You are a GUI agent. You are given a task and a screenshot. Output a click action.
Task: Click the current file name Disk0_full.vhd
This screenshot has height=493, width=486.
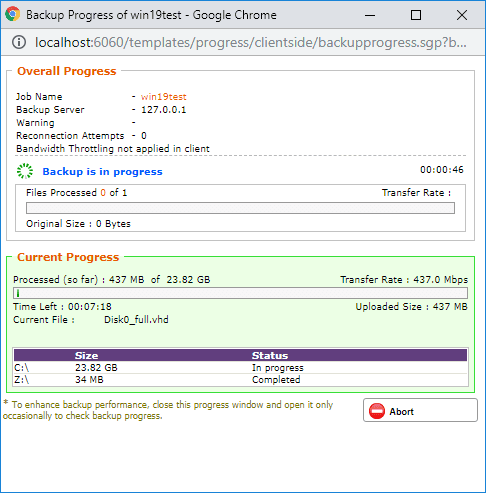(x=136, y=320)
